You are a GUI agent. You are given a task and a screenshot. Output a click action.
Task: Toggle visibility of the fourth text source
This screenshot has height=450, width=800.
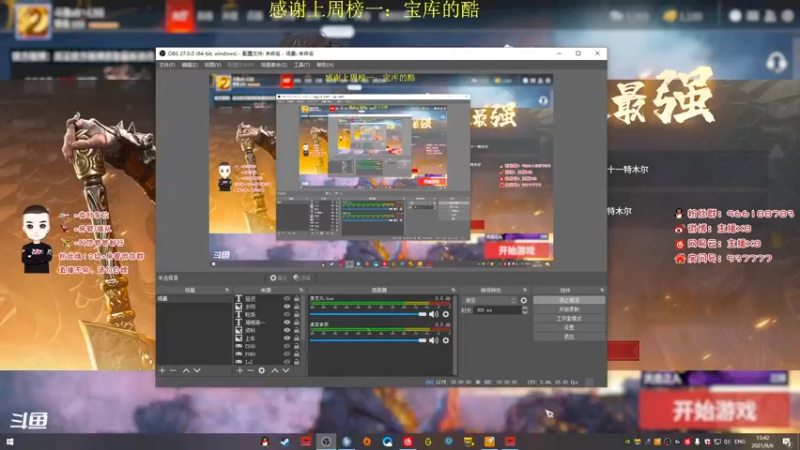click(287, 322)
